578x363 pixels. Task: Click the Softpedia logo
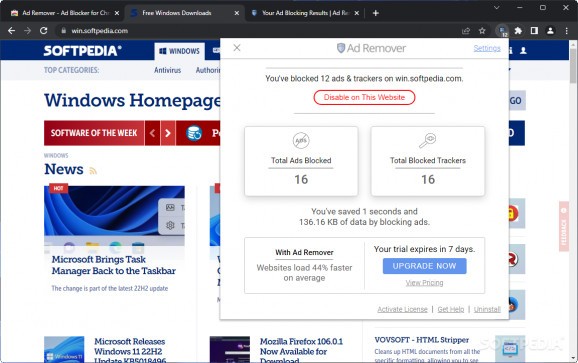[82, 50]
